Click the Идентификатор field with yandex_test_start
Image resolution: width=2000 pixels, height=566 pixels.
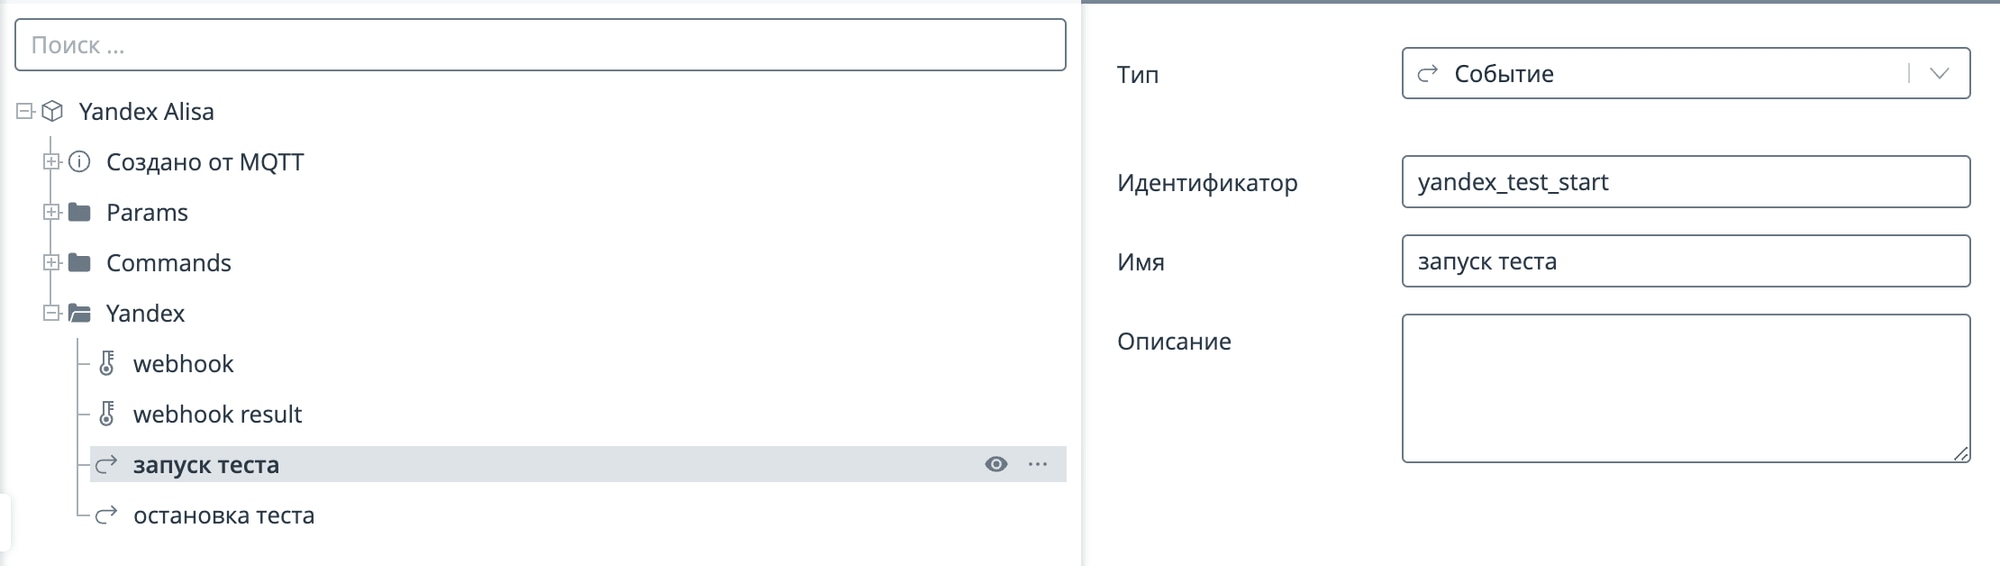point(1686,181)
